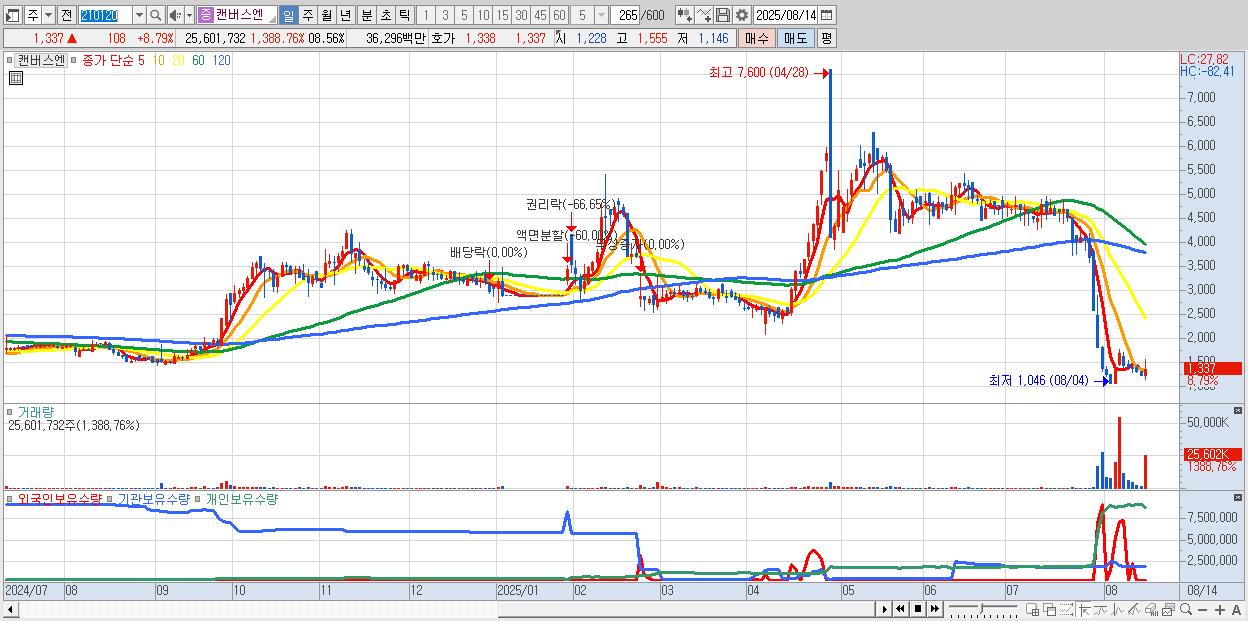1248x621 pixels.
Task: Click the indicator add icon with dropdown
Action: tap(685, 15)
